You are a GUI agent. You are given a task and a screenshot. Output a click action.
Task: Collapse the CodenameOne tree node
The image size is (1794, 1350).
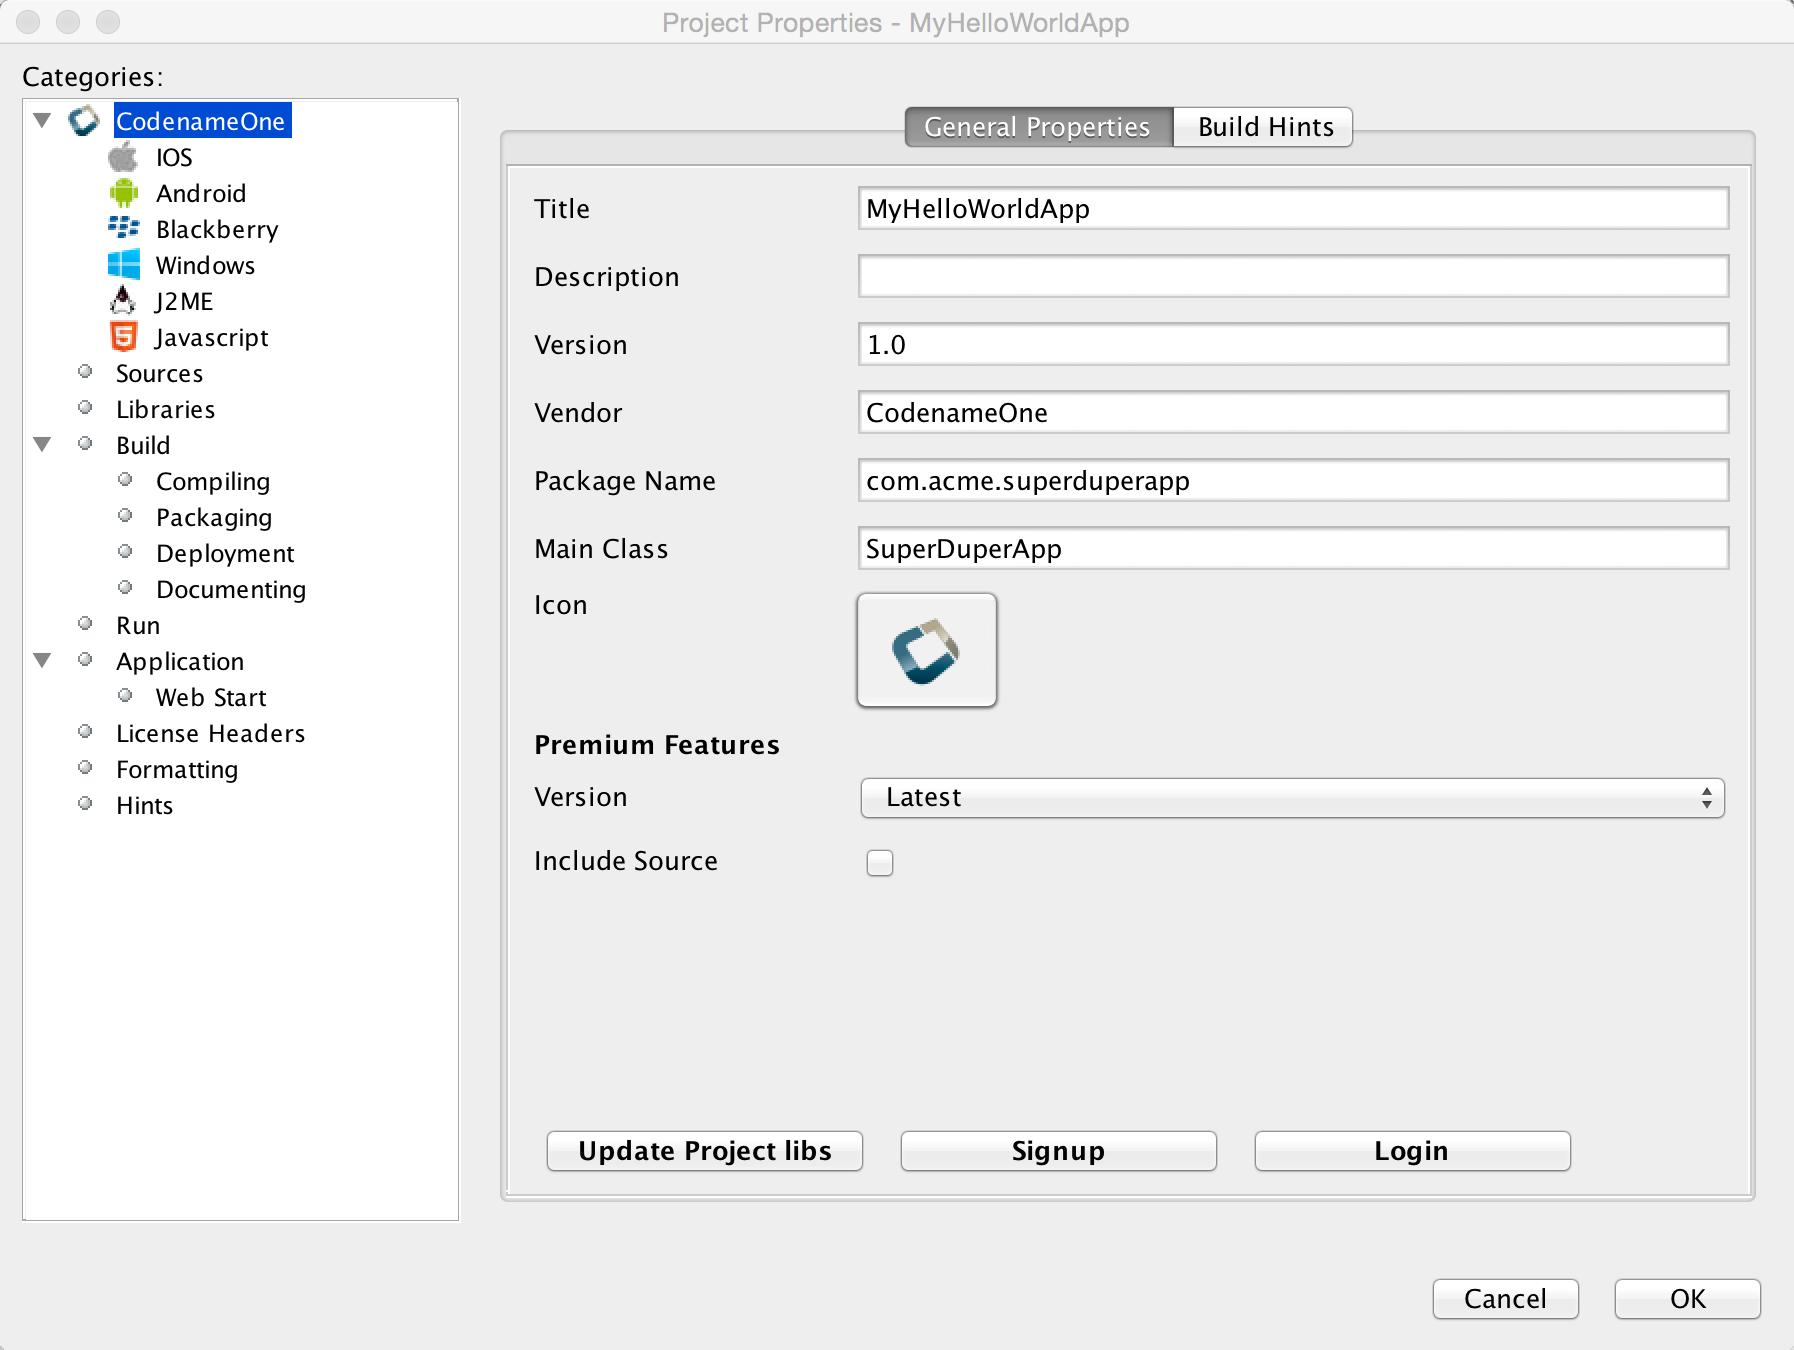point(42,121)
